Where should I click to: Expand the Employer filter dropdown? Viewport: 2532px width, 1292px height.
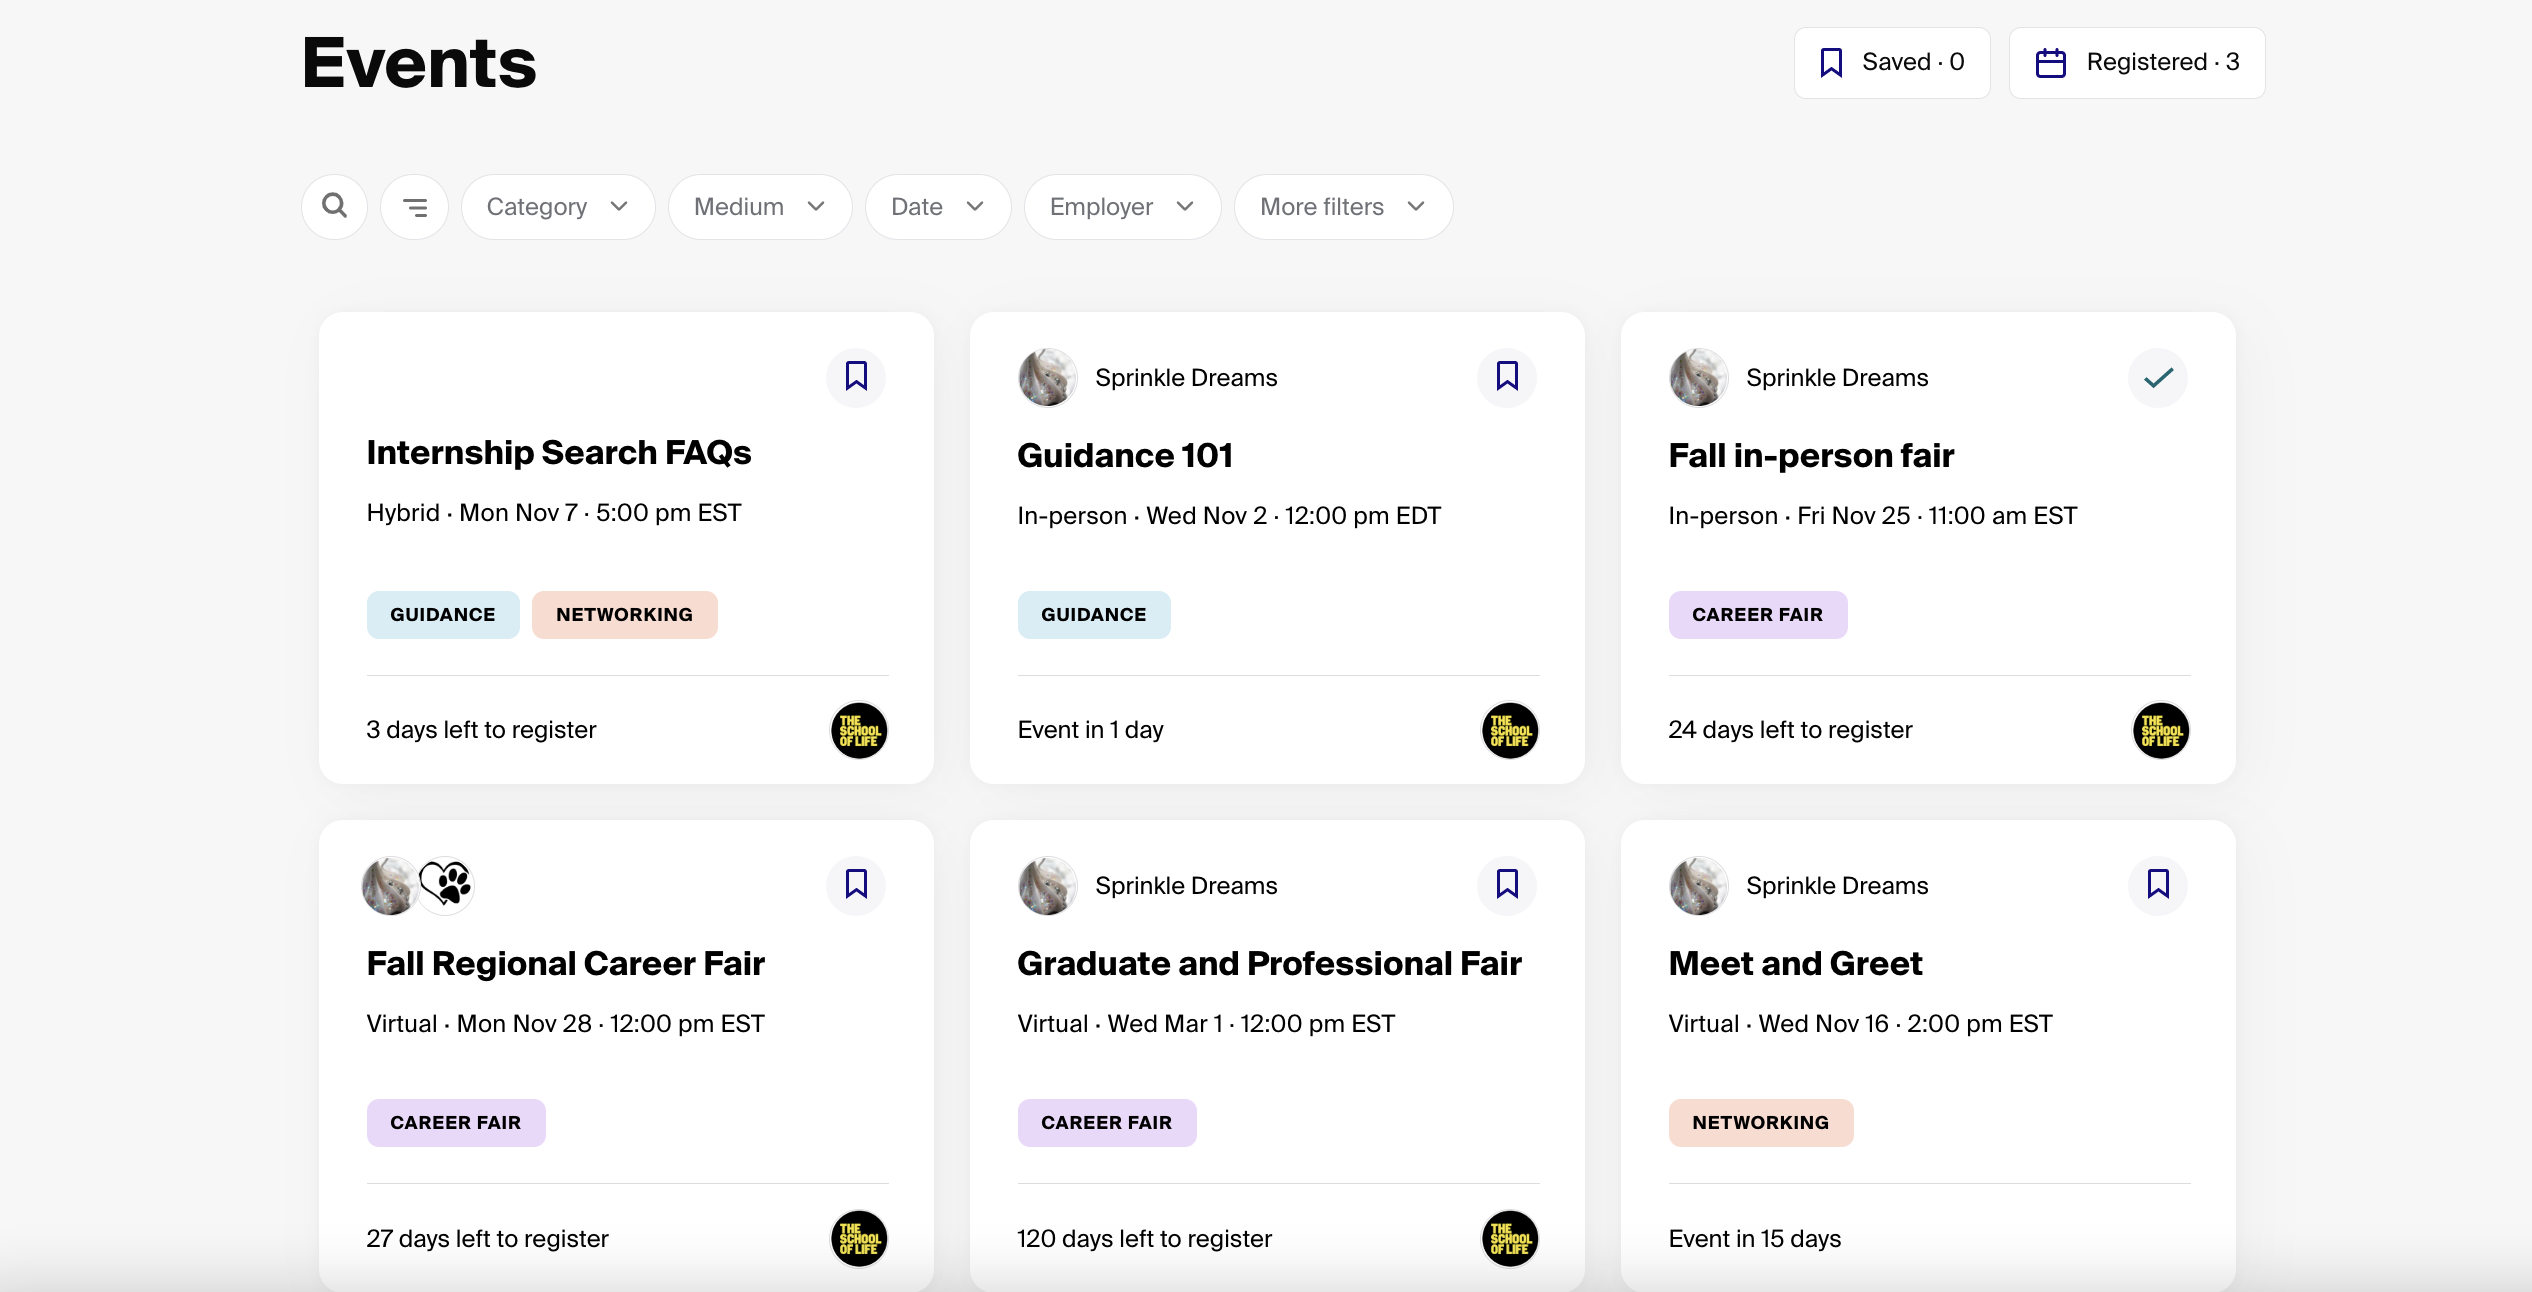(x=1122, y=207)
